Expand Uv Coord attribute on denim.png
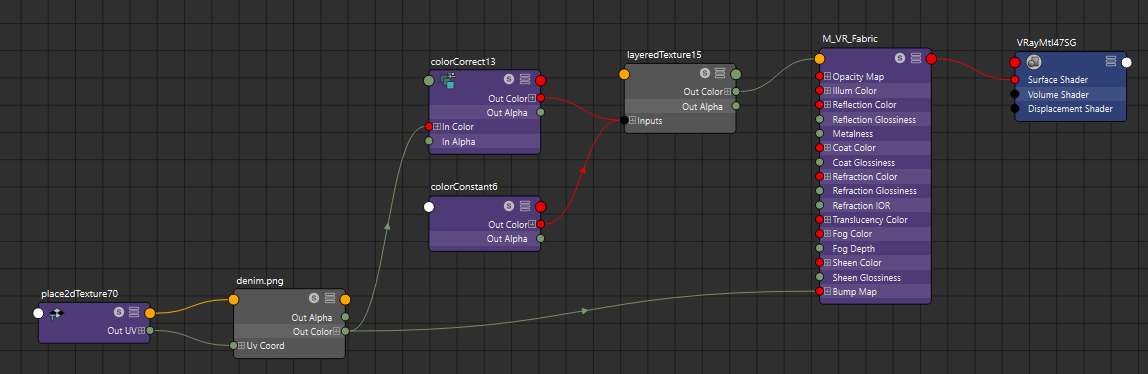 click(242, 345)
